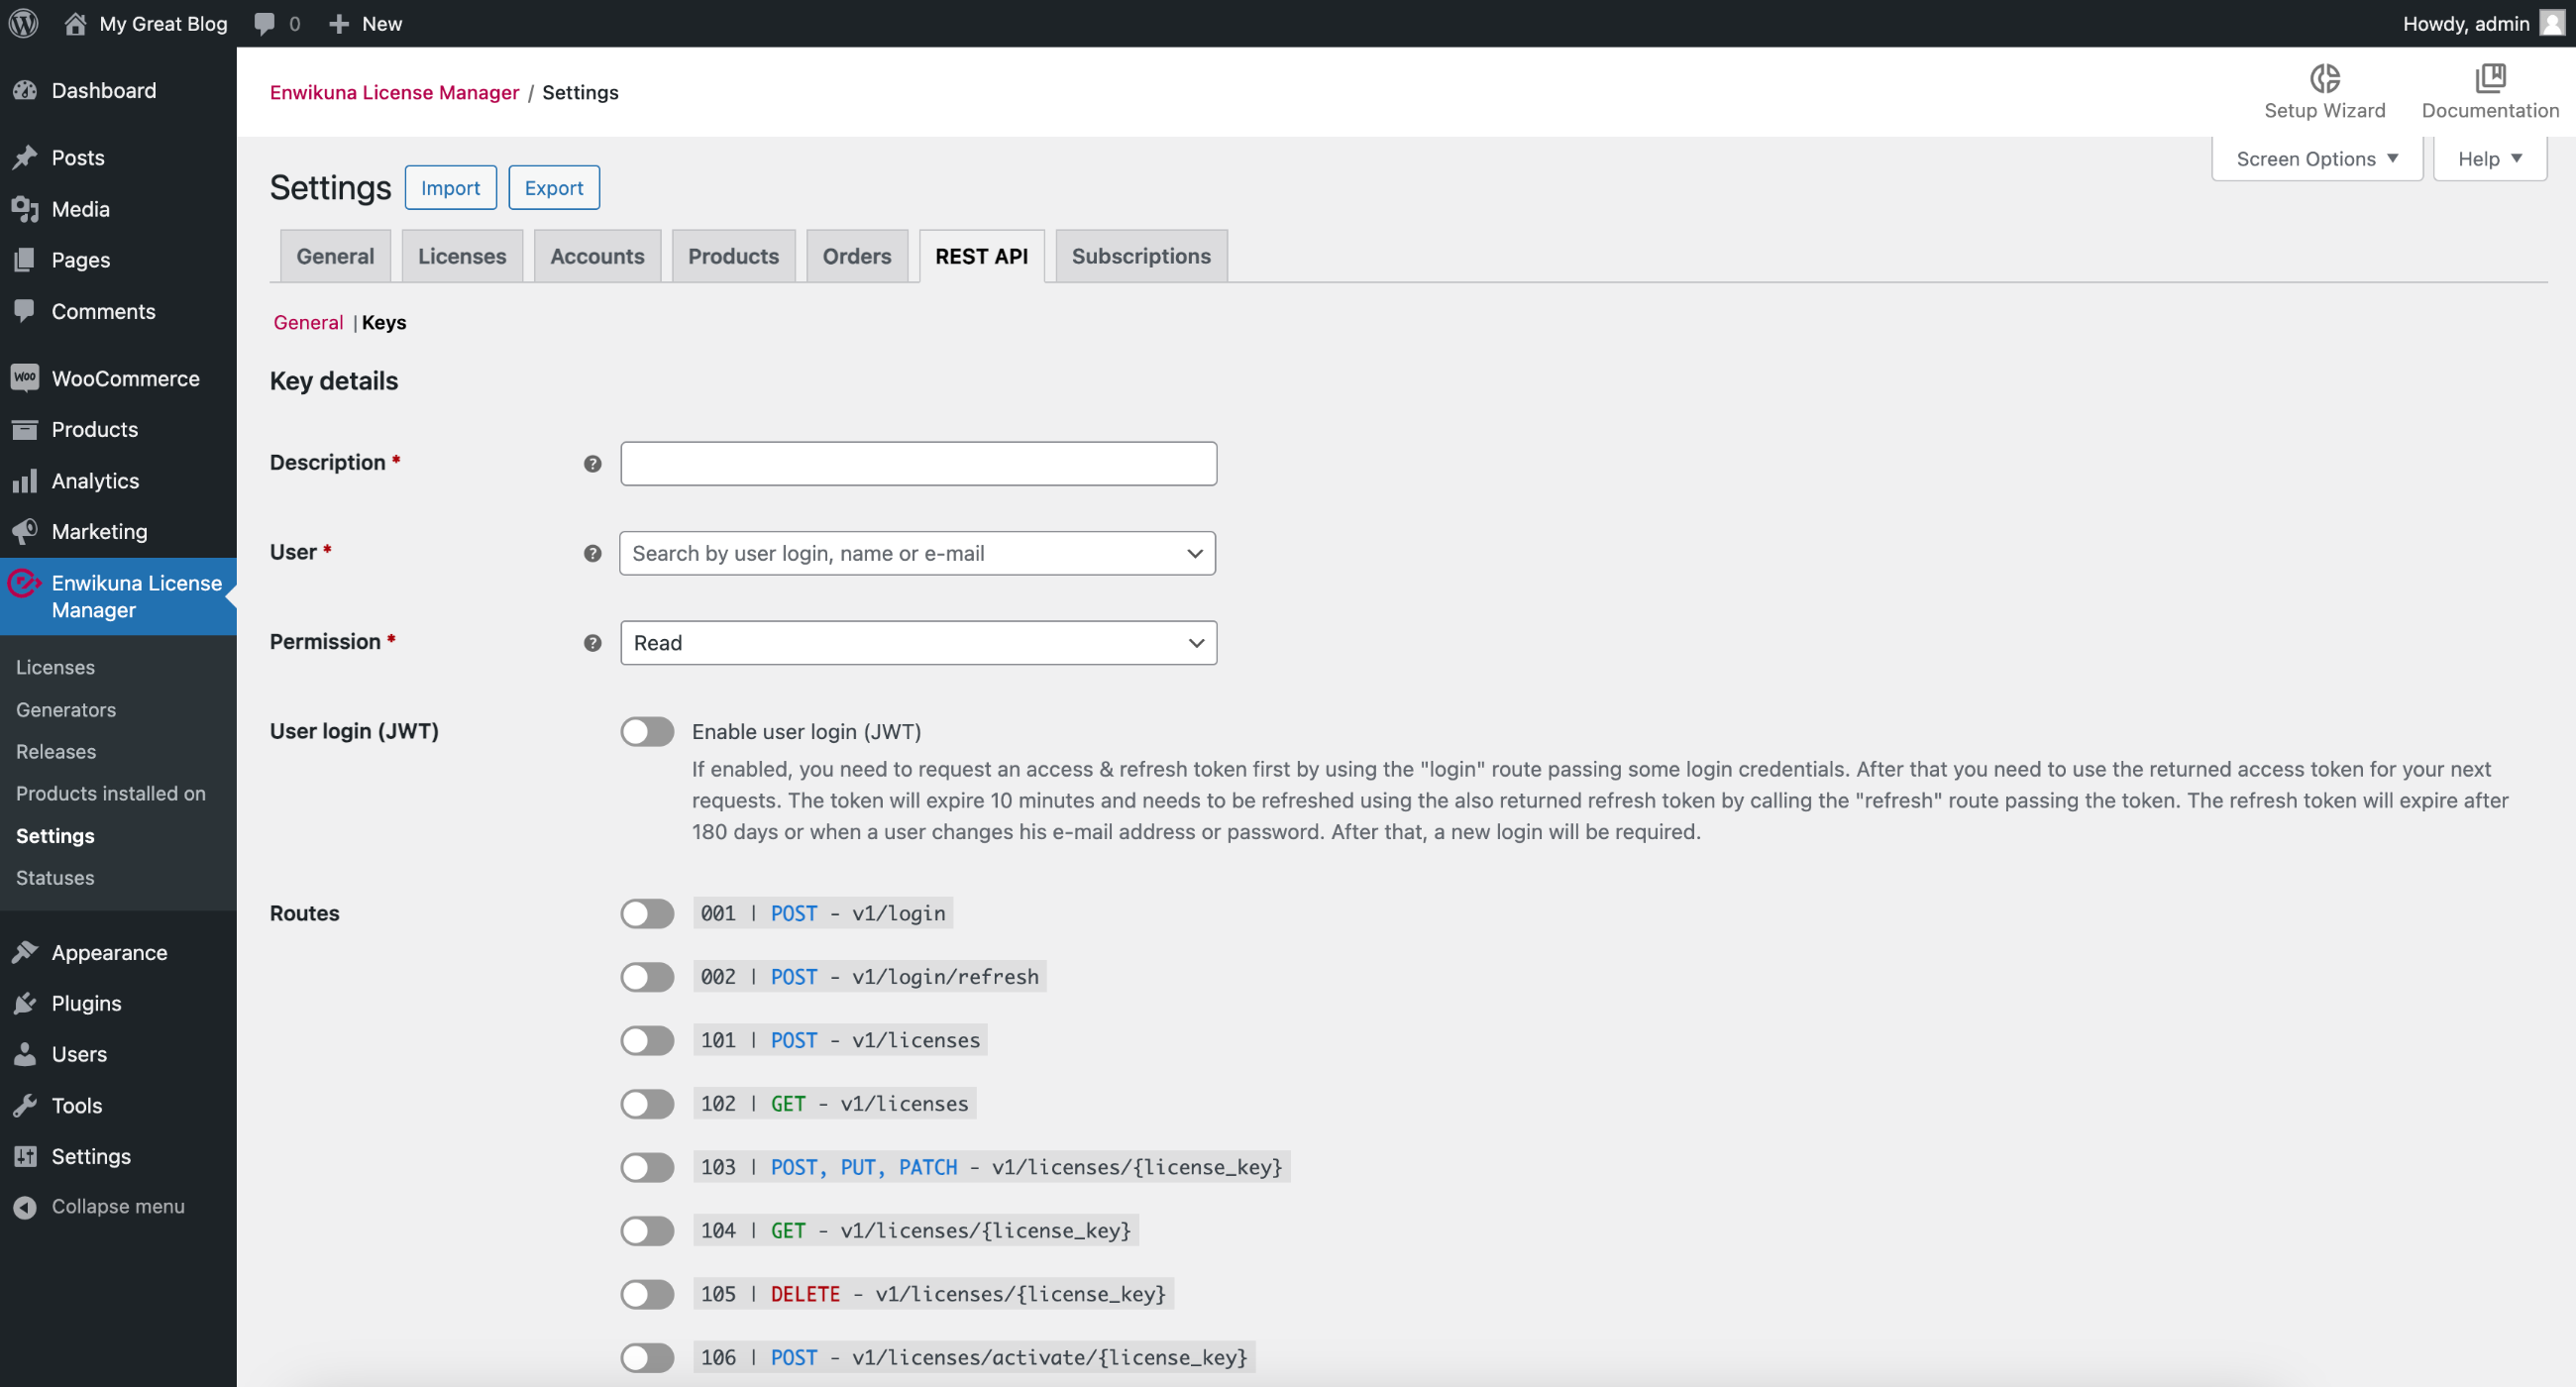2576x1387 pixels.
Task: Toggle route 104 GET license_key
Action: click(x=647, y=1230)
